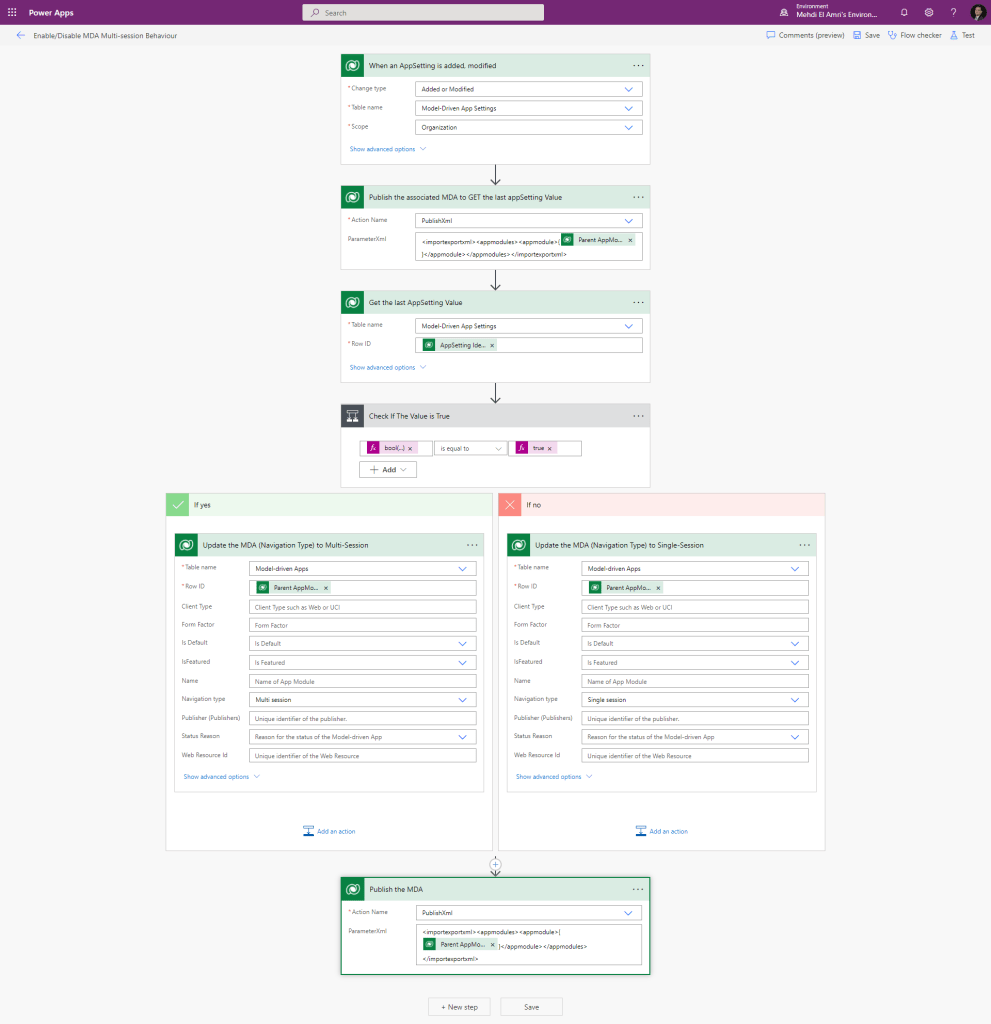Screen dimensions: 991x1024
Task: Open the app launcher waffle icon
Action: point(12,13)
